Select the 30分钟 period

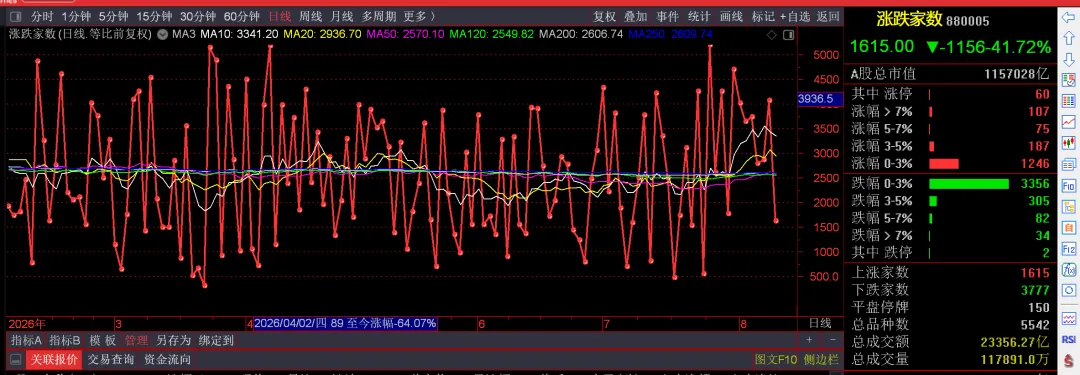198,16
